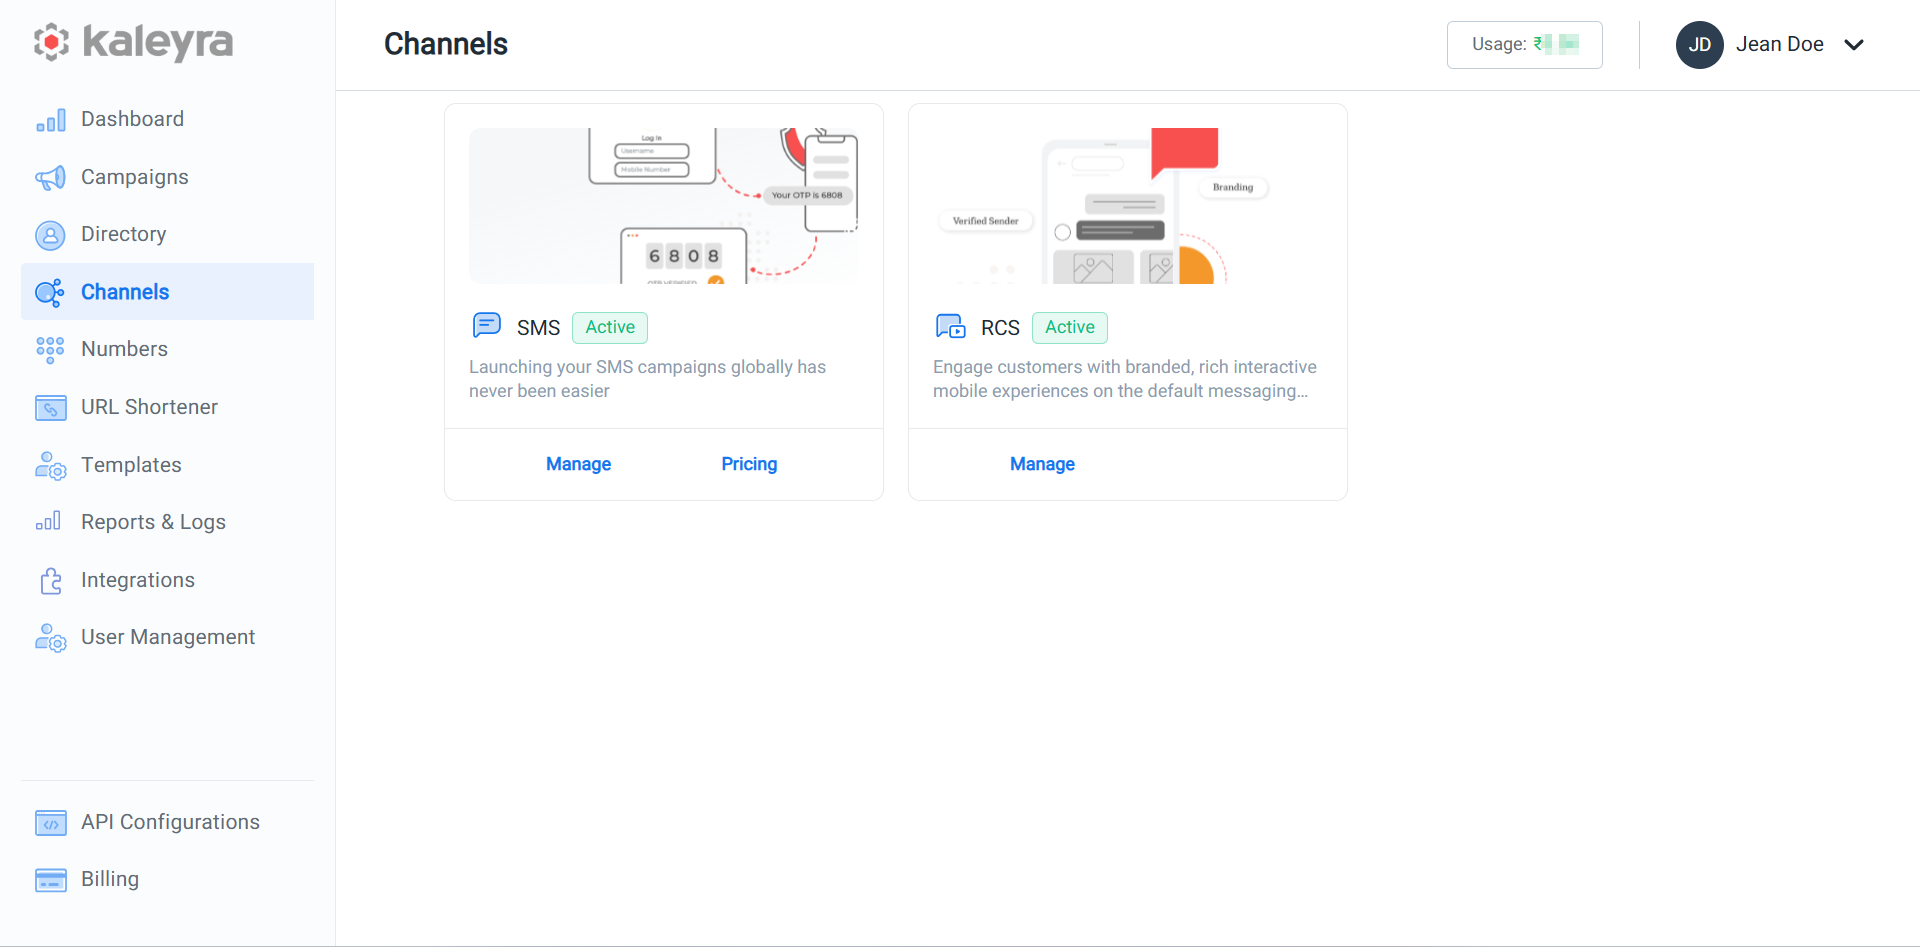Click the URL Shortener link icon
This screenshot has width=1920, height=947.
[51, 408]
